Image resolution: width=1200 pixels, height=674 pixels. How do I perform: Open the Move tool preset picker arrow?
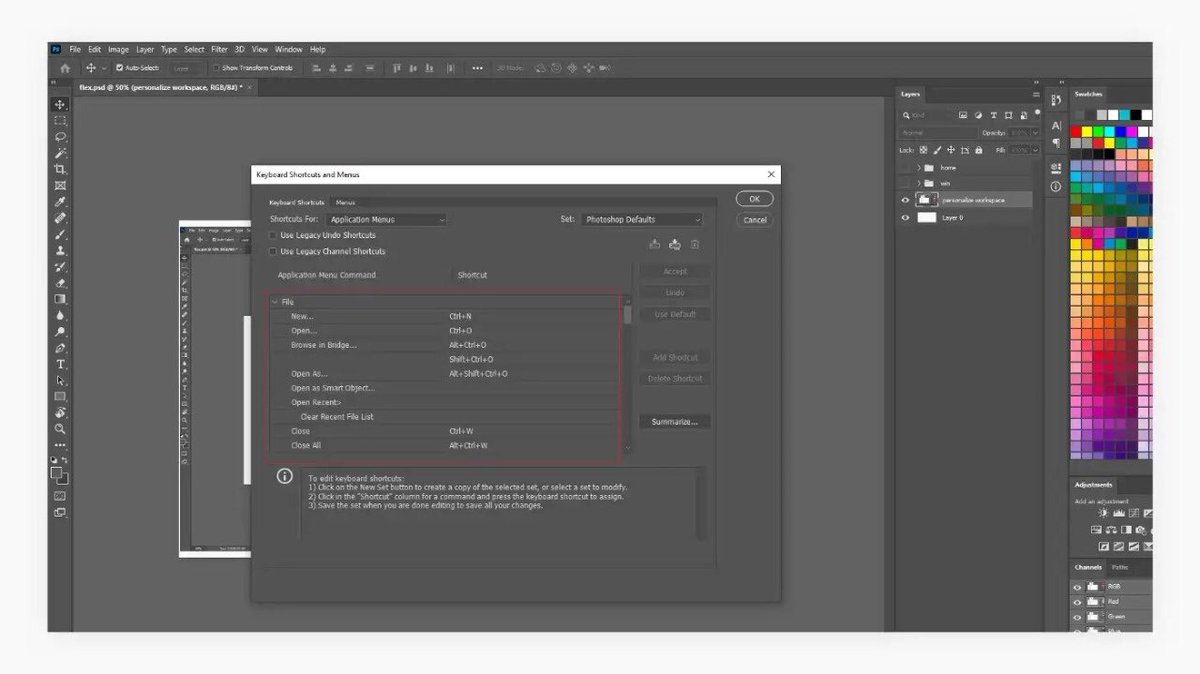[104, 68]
